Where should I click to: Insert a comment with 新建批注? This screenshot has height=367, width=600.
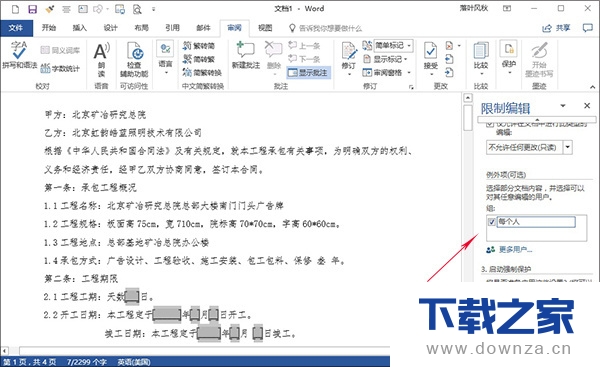tap(246, 55)
